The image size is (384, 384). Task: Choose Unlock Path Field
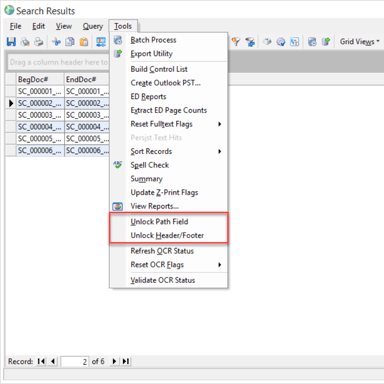pos(169,222)
